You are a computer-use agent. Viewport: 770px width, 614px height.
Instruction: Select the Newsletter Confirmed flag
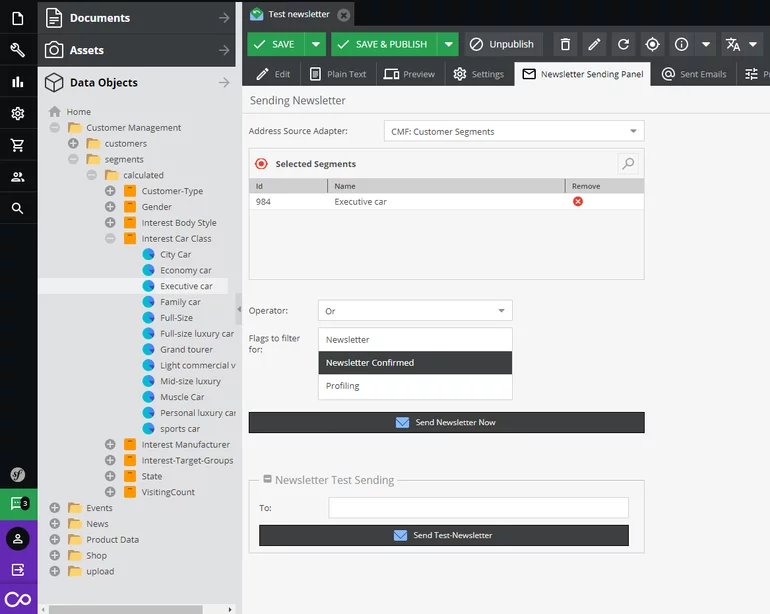(x=415, y=363)
